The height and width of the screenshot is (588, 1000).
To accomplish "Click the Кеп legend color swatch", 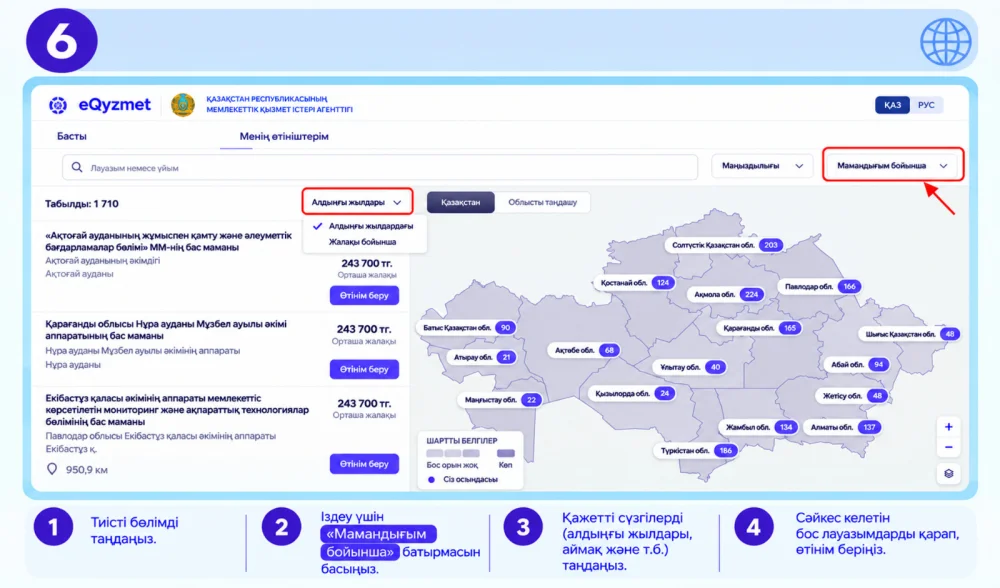I will (x=506, y=453).
